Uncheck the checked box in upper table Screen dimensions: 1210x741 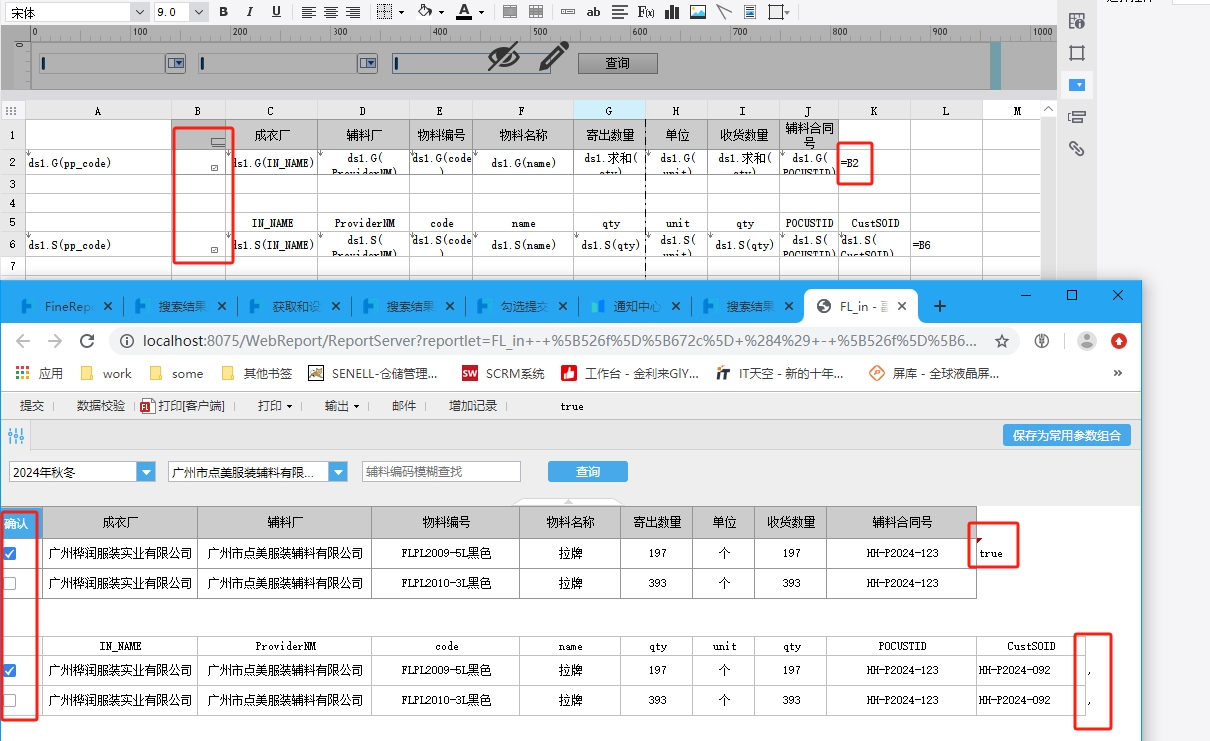click(11, 553)
